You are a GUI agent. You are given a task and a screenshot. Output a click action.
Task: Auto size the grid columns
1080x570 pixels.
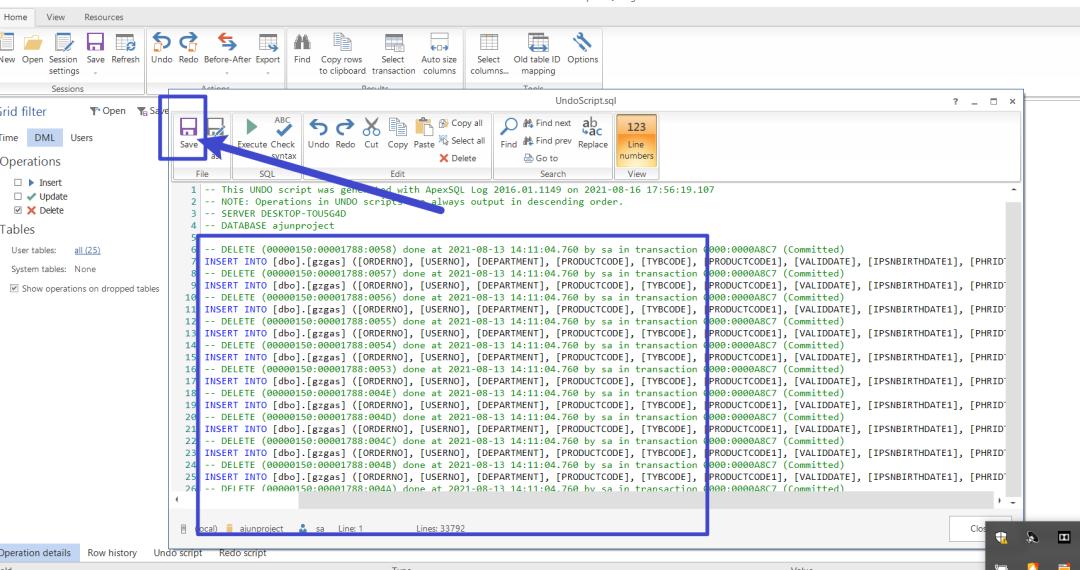pyautogui.click(x=439, y=54)
